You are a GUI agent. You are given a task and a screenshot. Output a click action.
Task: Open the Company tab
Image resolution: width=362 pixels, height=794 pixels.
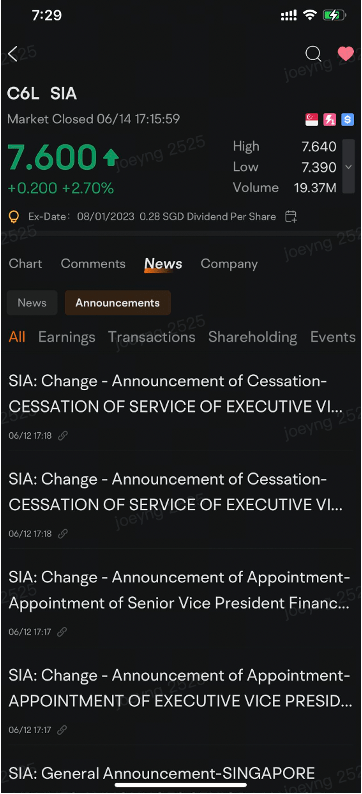(x=229, y=264)
